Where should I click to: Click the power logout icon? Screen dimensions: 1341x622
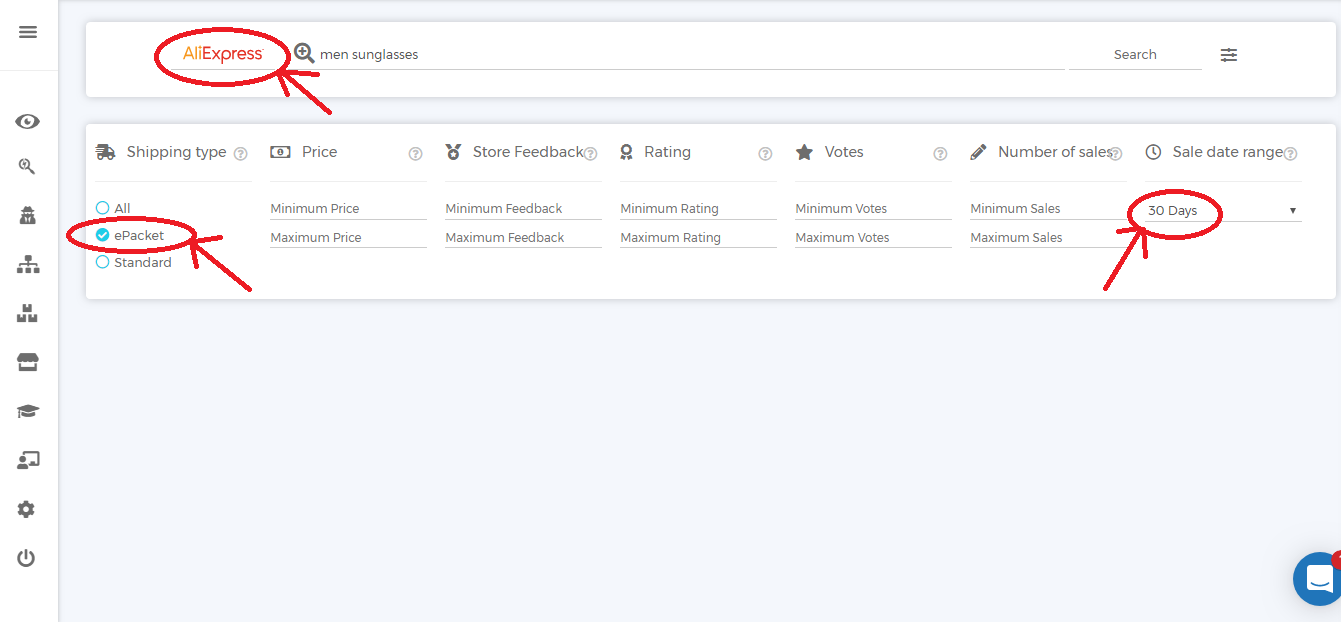(27, 558)
